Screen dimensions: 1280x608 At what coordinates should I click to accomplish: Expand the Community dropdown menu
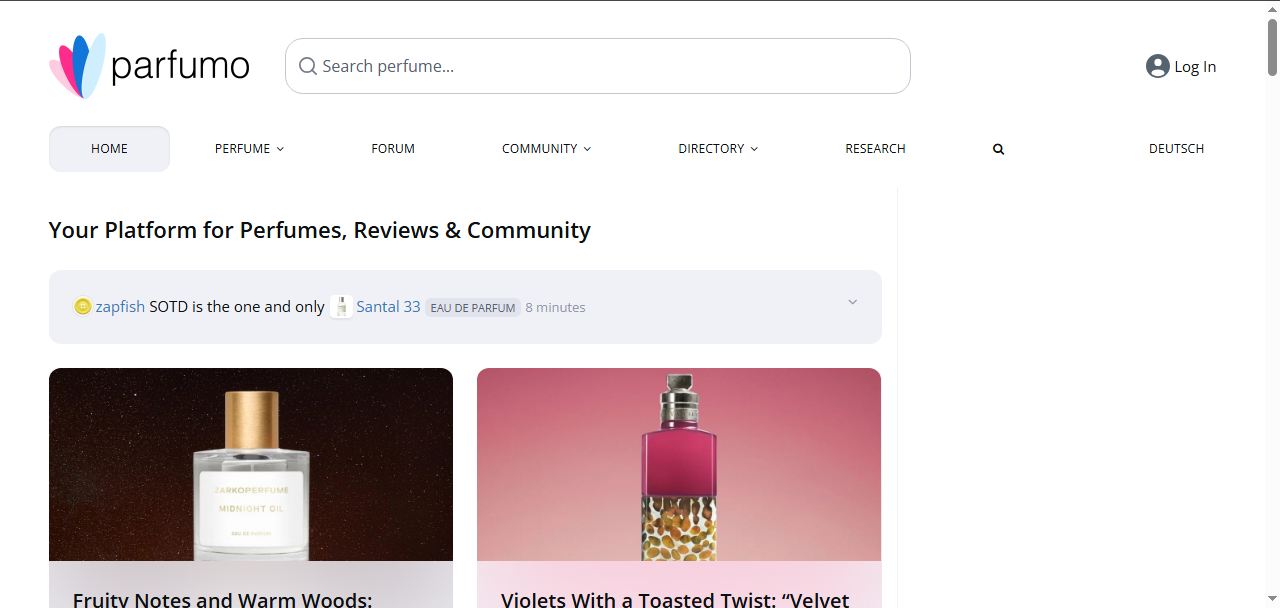coord(546,149)
